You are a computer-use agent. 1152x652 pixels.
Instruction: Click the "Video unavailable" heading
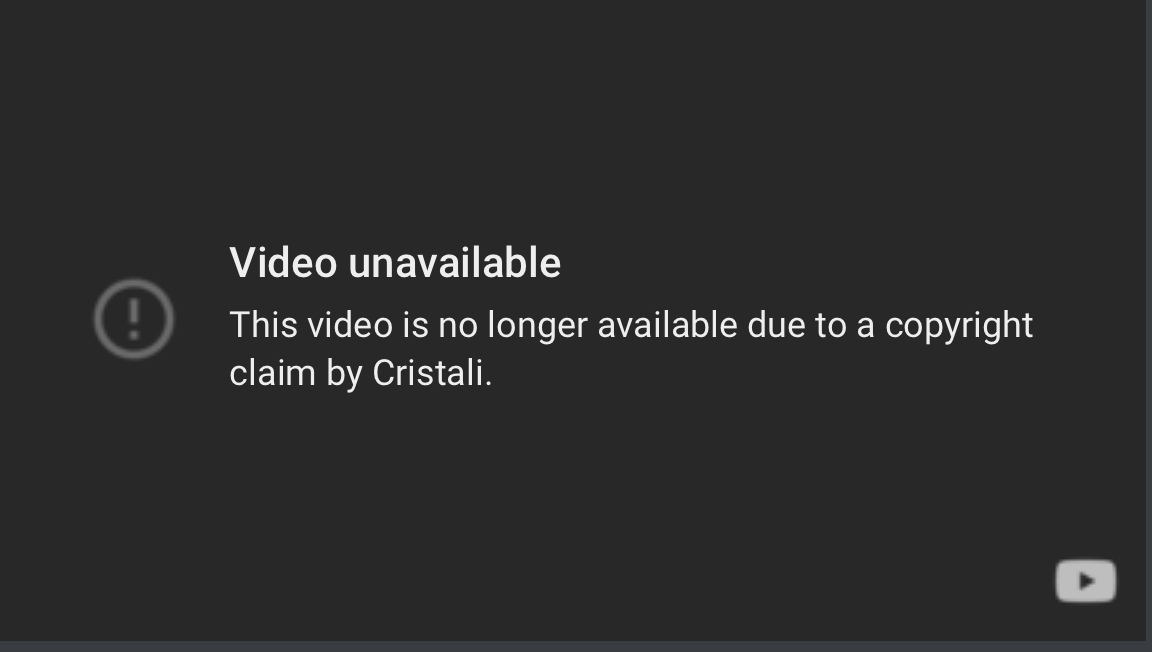tap(395, 262)
